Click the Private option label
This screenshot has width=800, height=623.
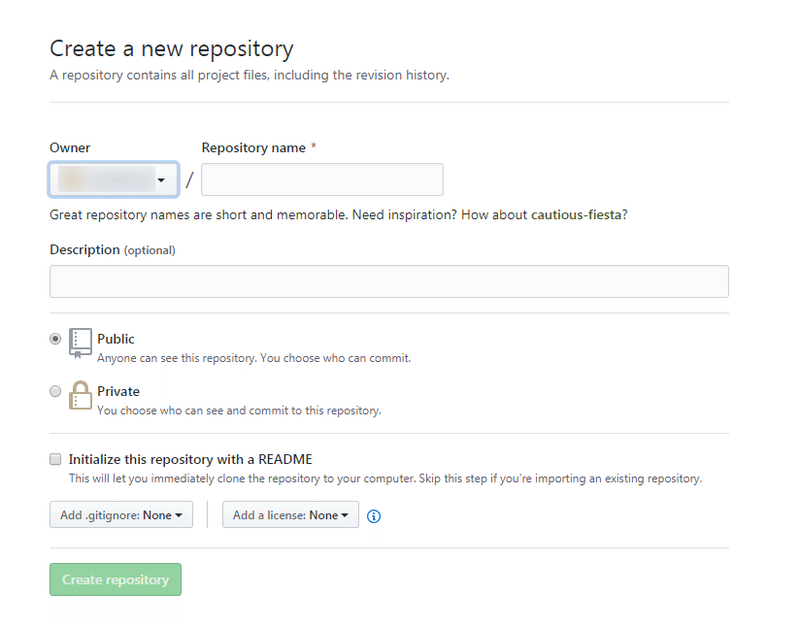(118, 391)
